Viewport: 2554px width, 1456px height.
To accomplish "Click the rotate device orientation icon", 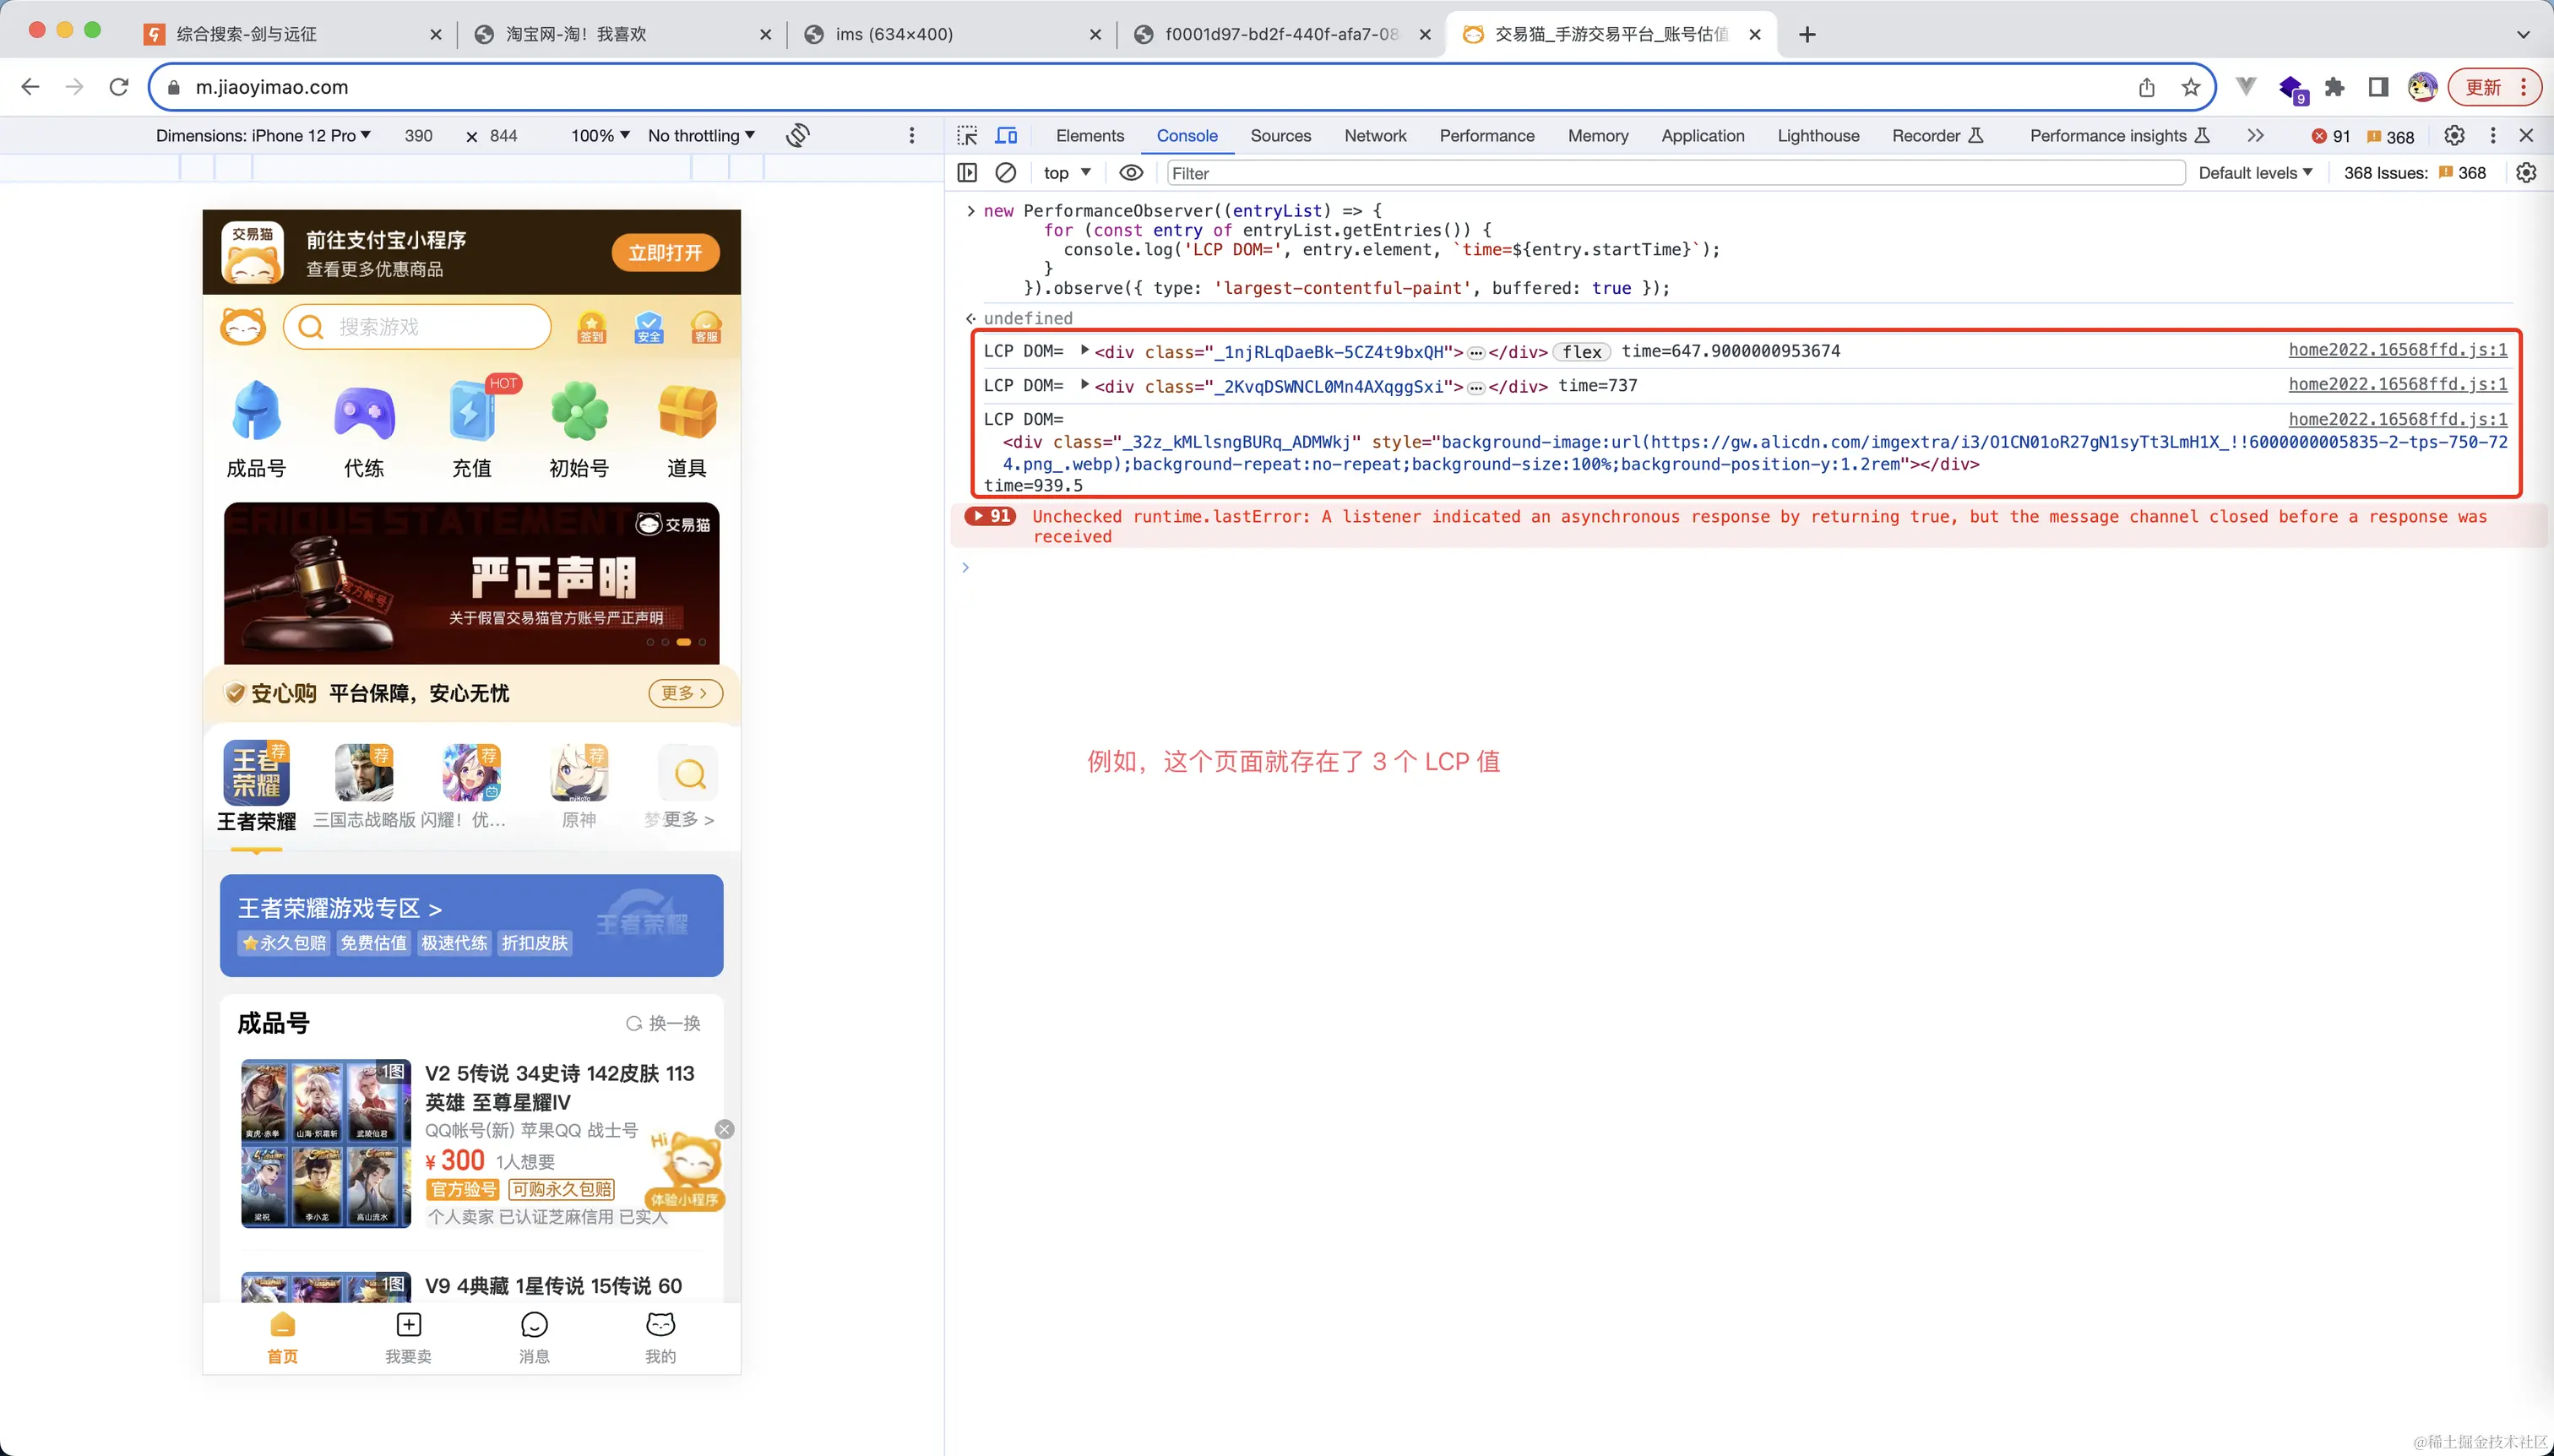I will (798, 135).
